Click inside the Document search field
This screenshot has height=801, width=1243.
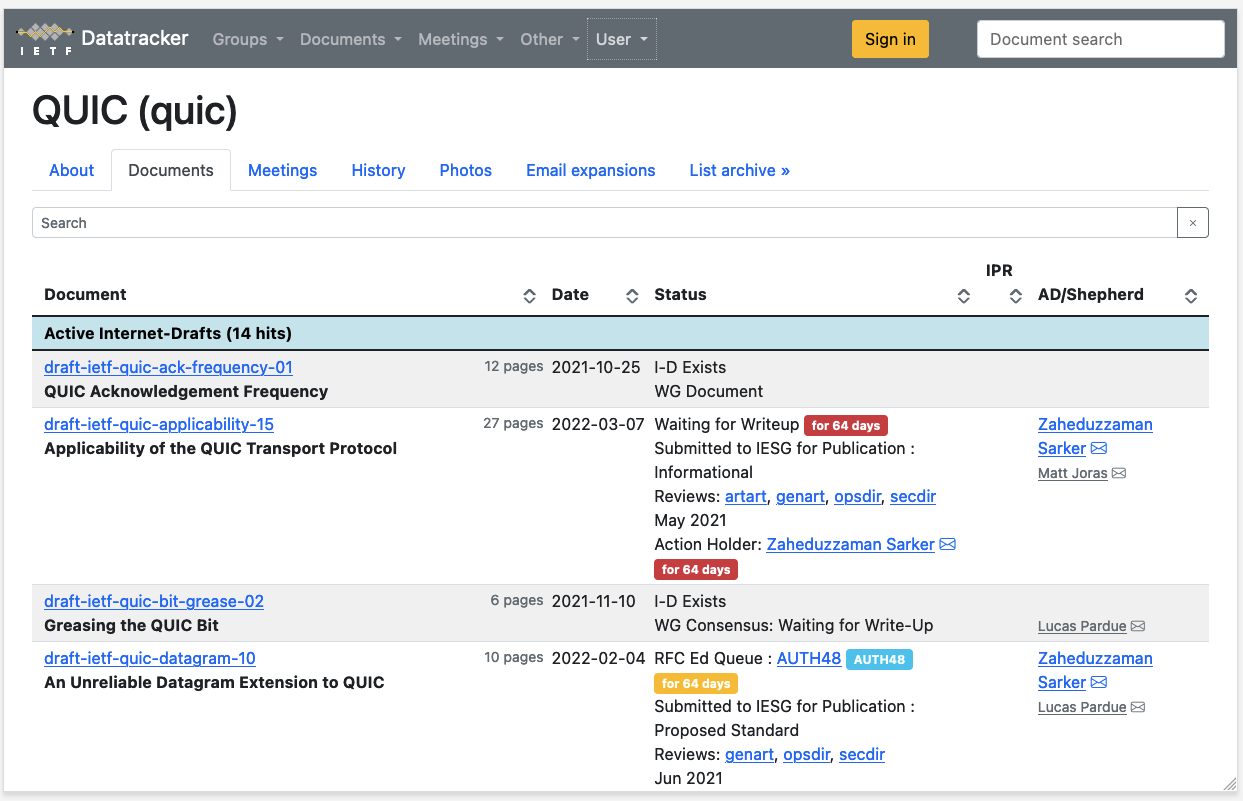coord(1100,39)
